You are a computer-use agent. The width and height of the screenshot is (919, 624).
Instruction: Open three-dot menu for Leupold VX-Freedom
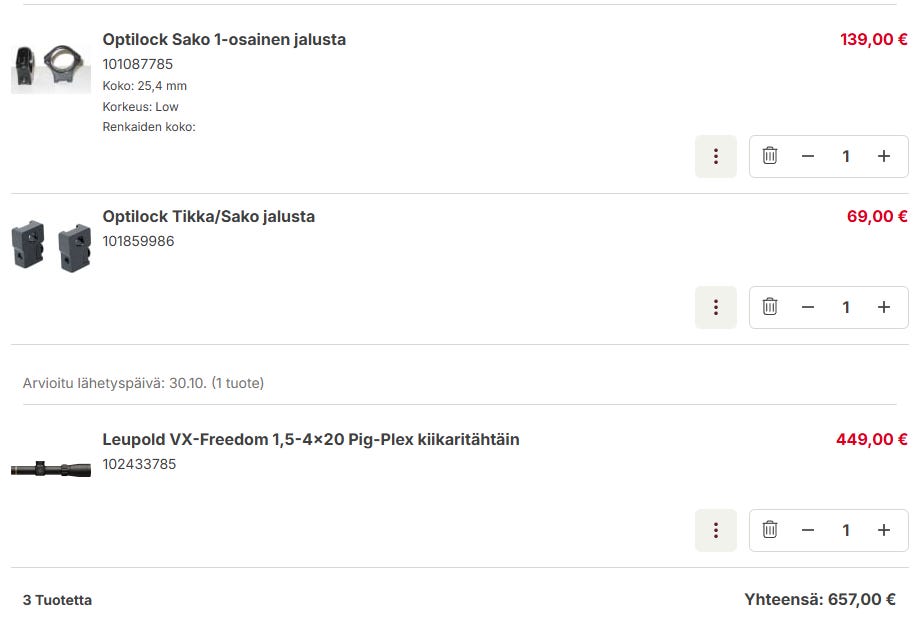(x=716, y=530)
